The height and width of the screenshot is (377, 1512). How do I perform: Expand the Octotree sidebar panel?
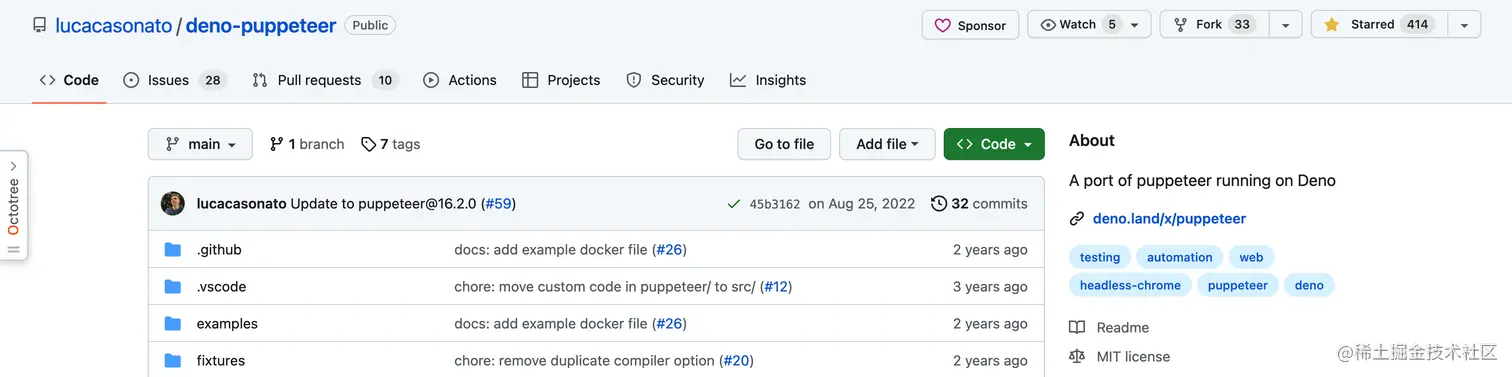(13, 205)
